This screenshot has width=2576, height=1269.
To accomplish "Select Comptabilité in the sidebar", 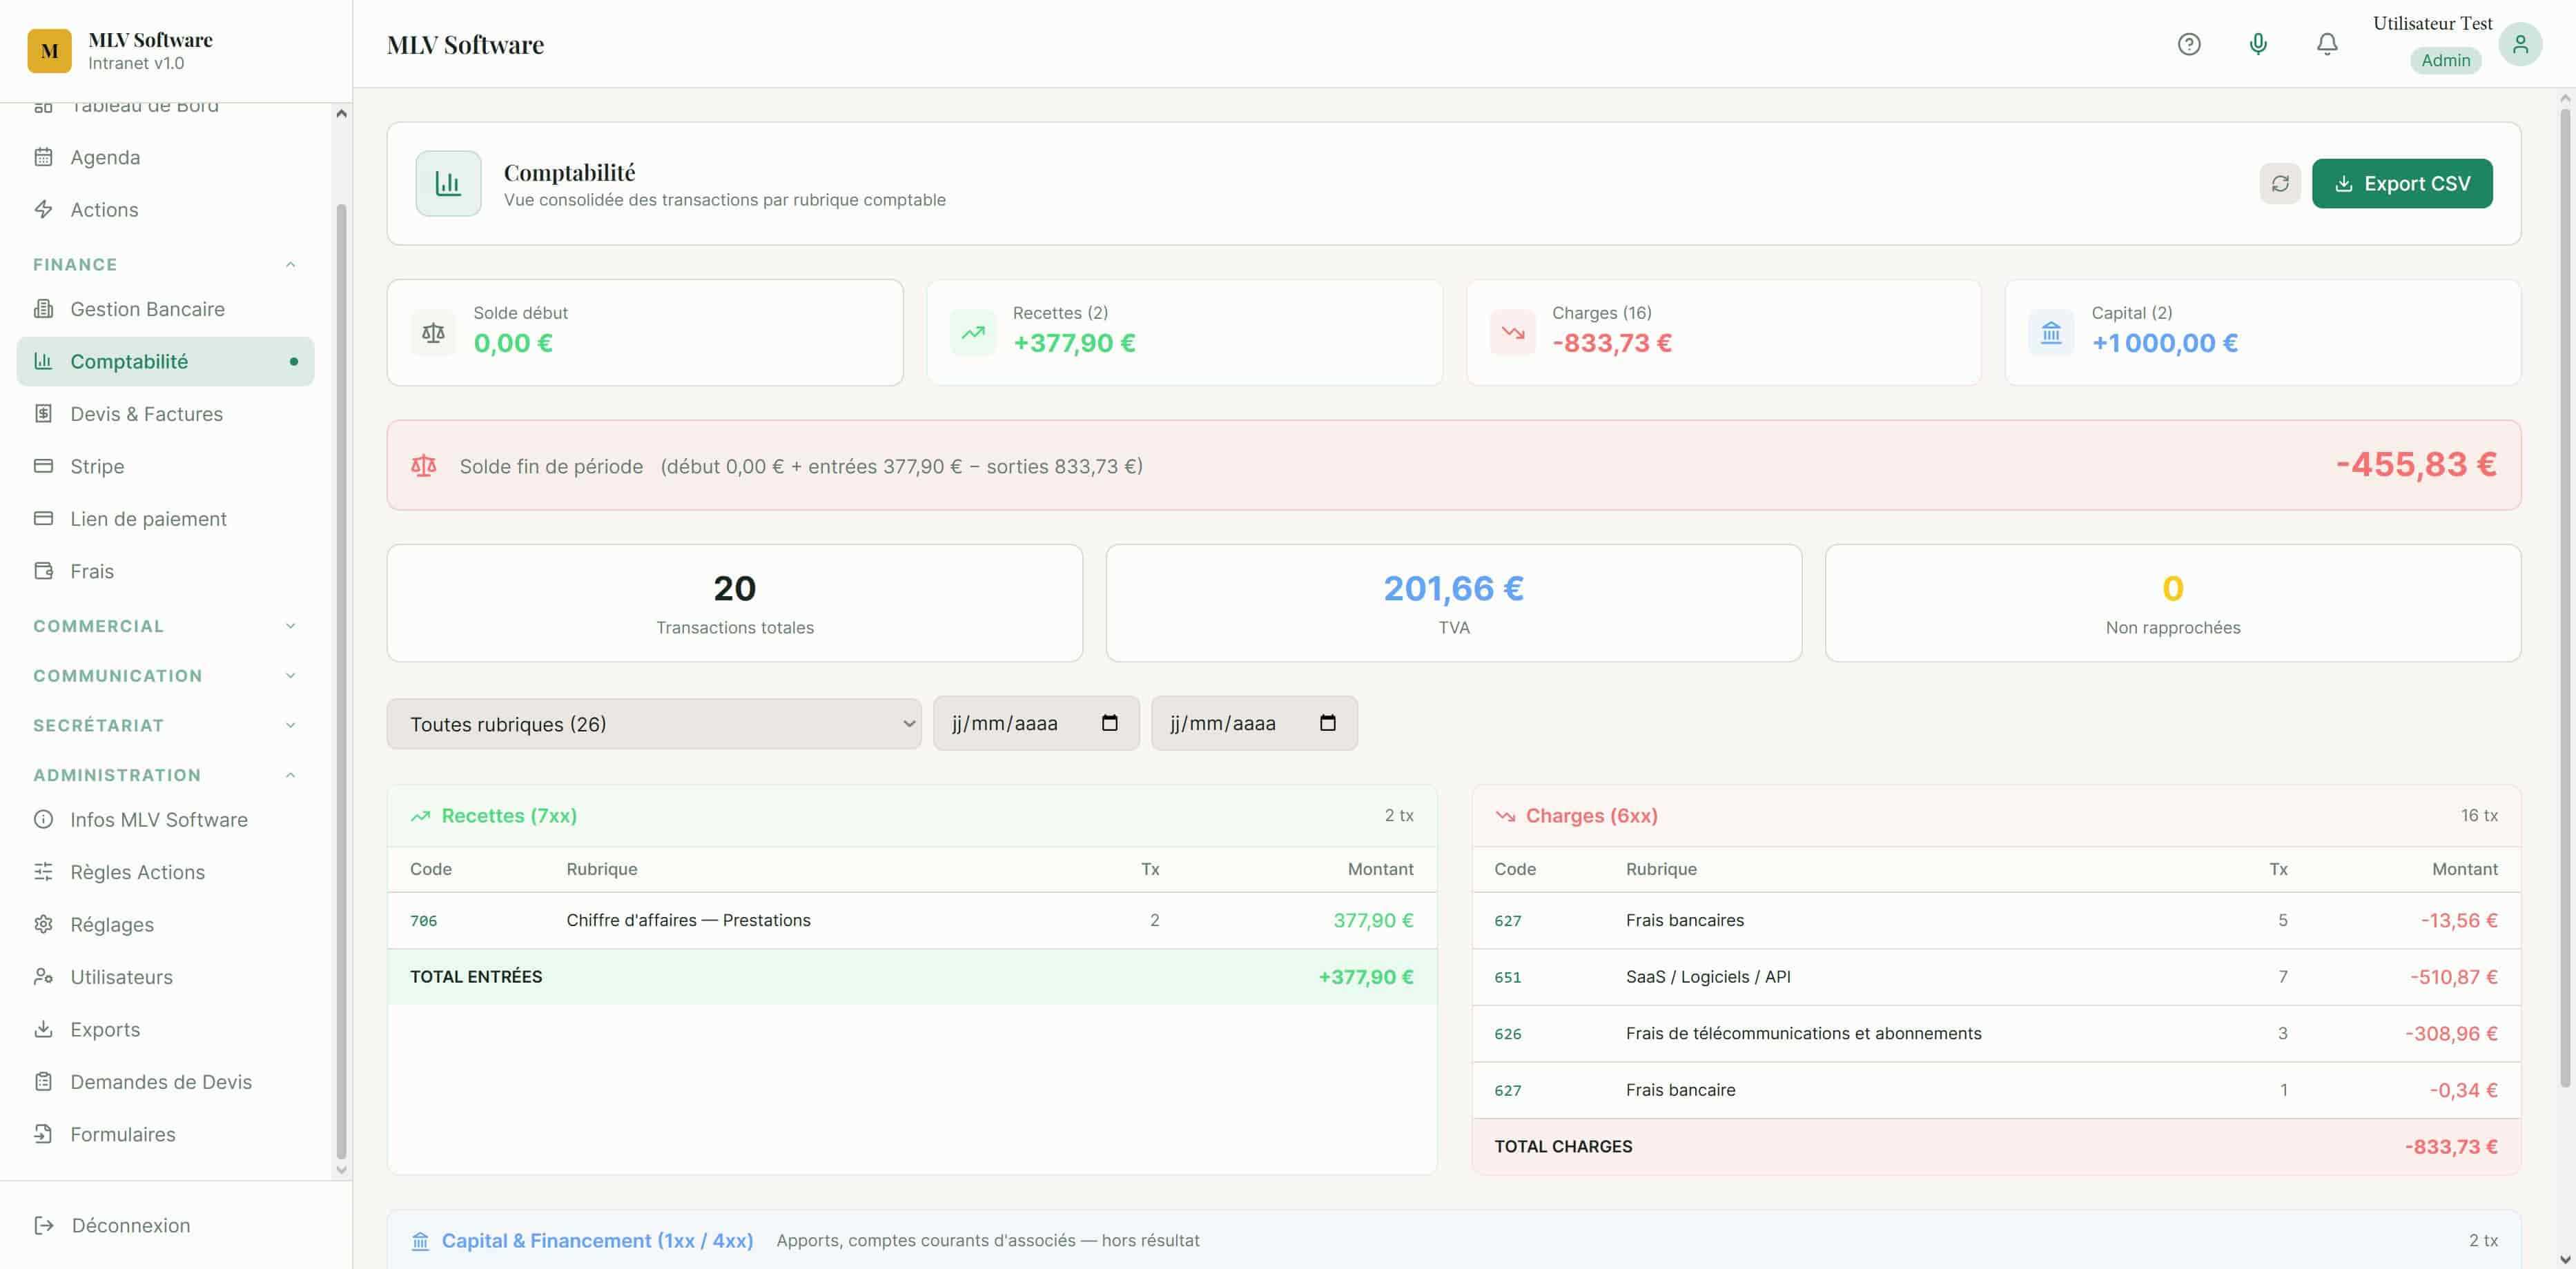I will (x=165, y=361).
